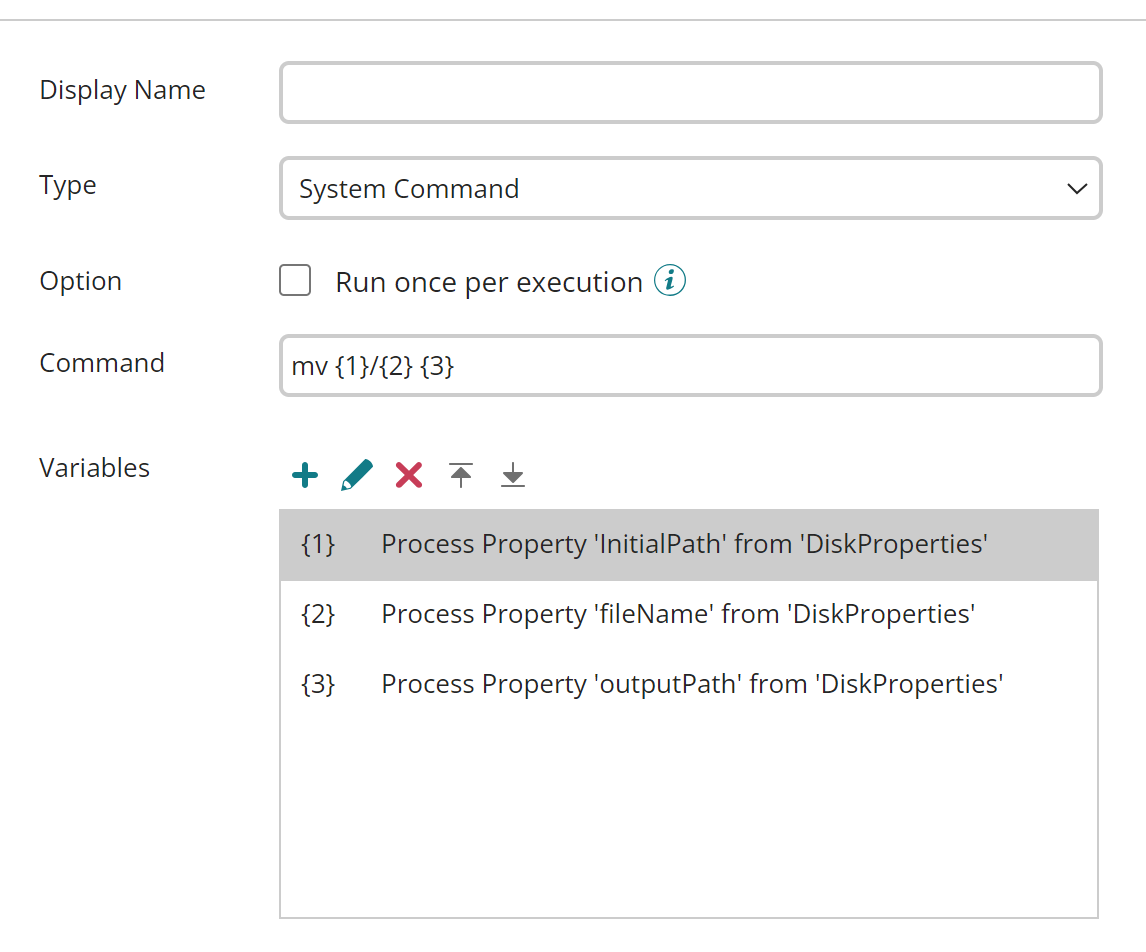
Task: Click the Command input containing mv command
Action: pyautogui.click(x=690, y=365)
